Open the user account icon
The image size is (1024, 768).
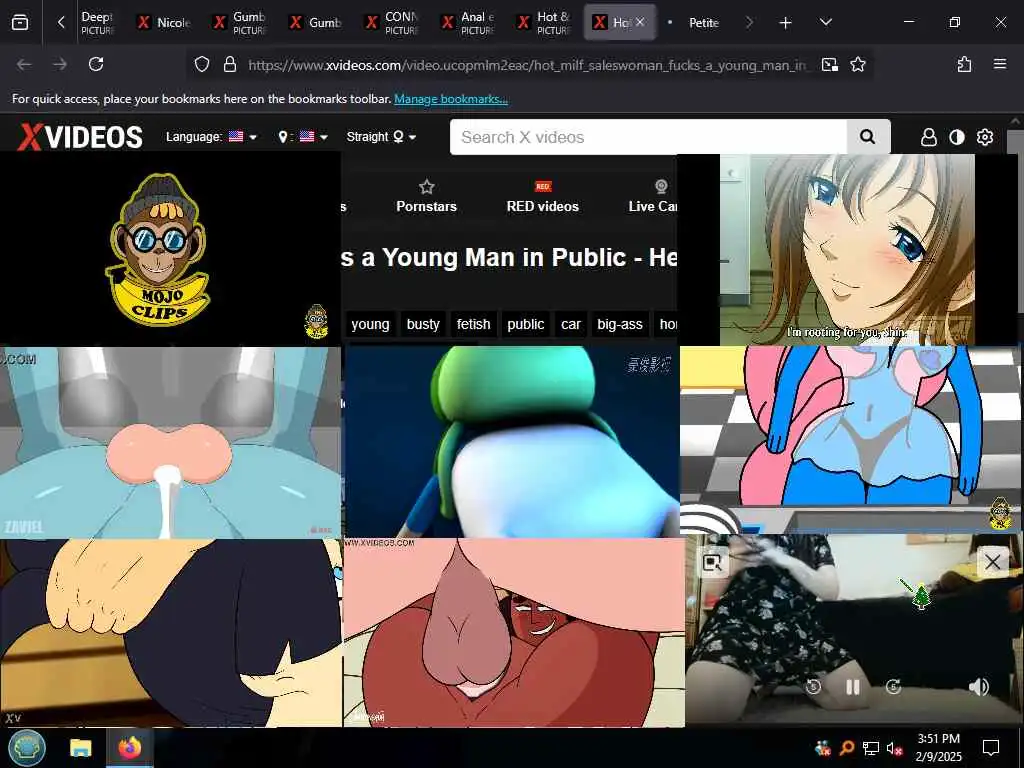(x=929, y=137)
